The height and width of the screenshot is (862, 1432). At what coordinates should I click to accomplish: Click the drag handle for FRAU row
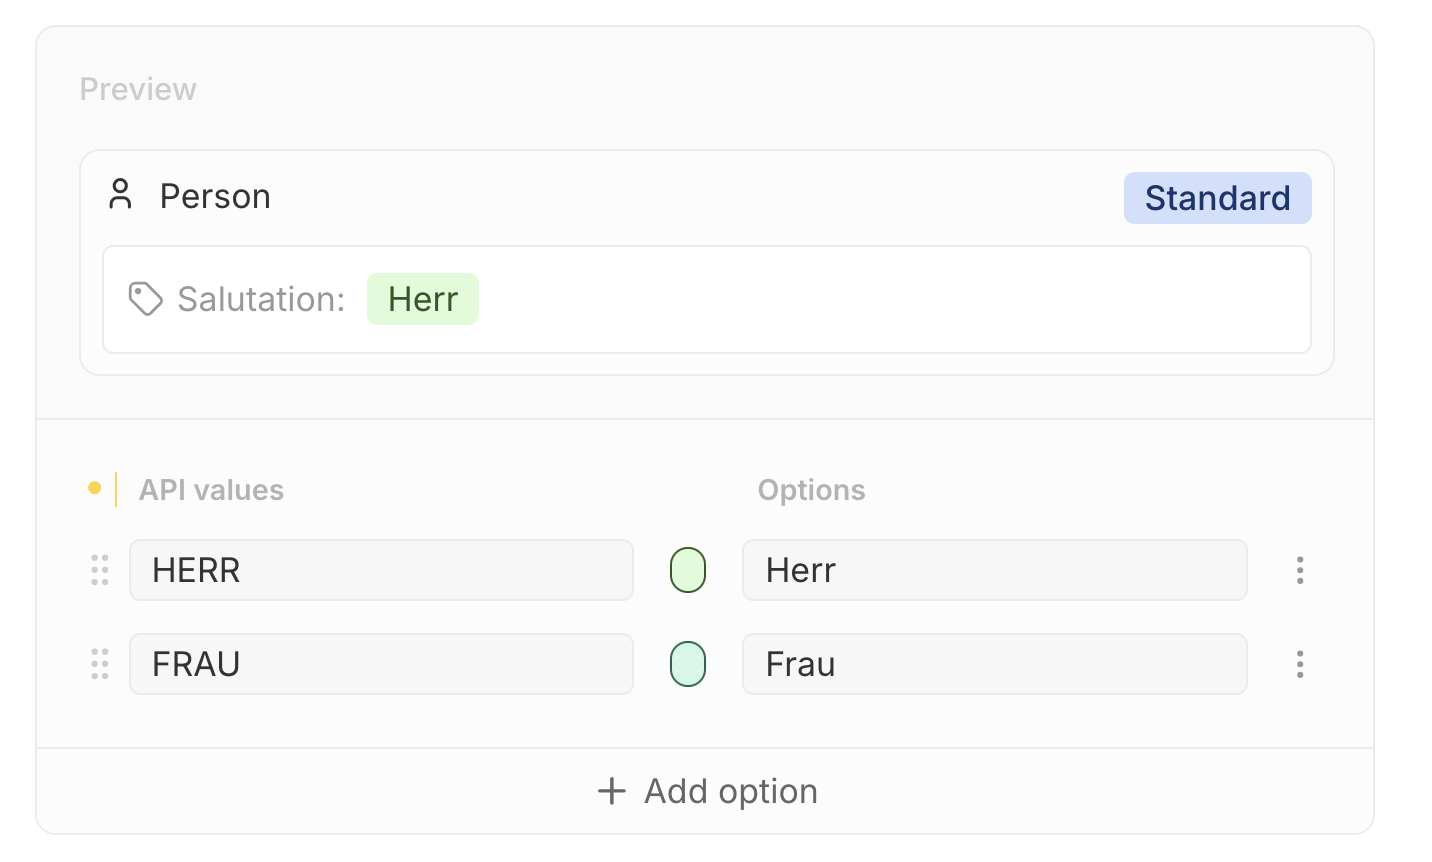100,664
